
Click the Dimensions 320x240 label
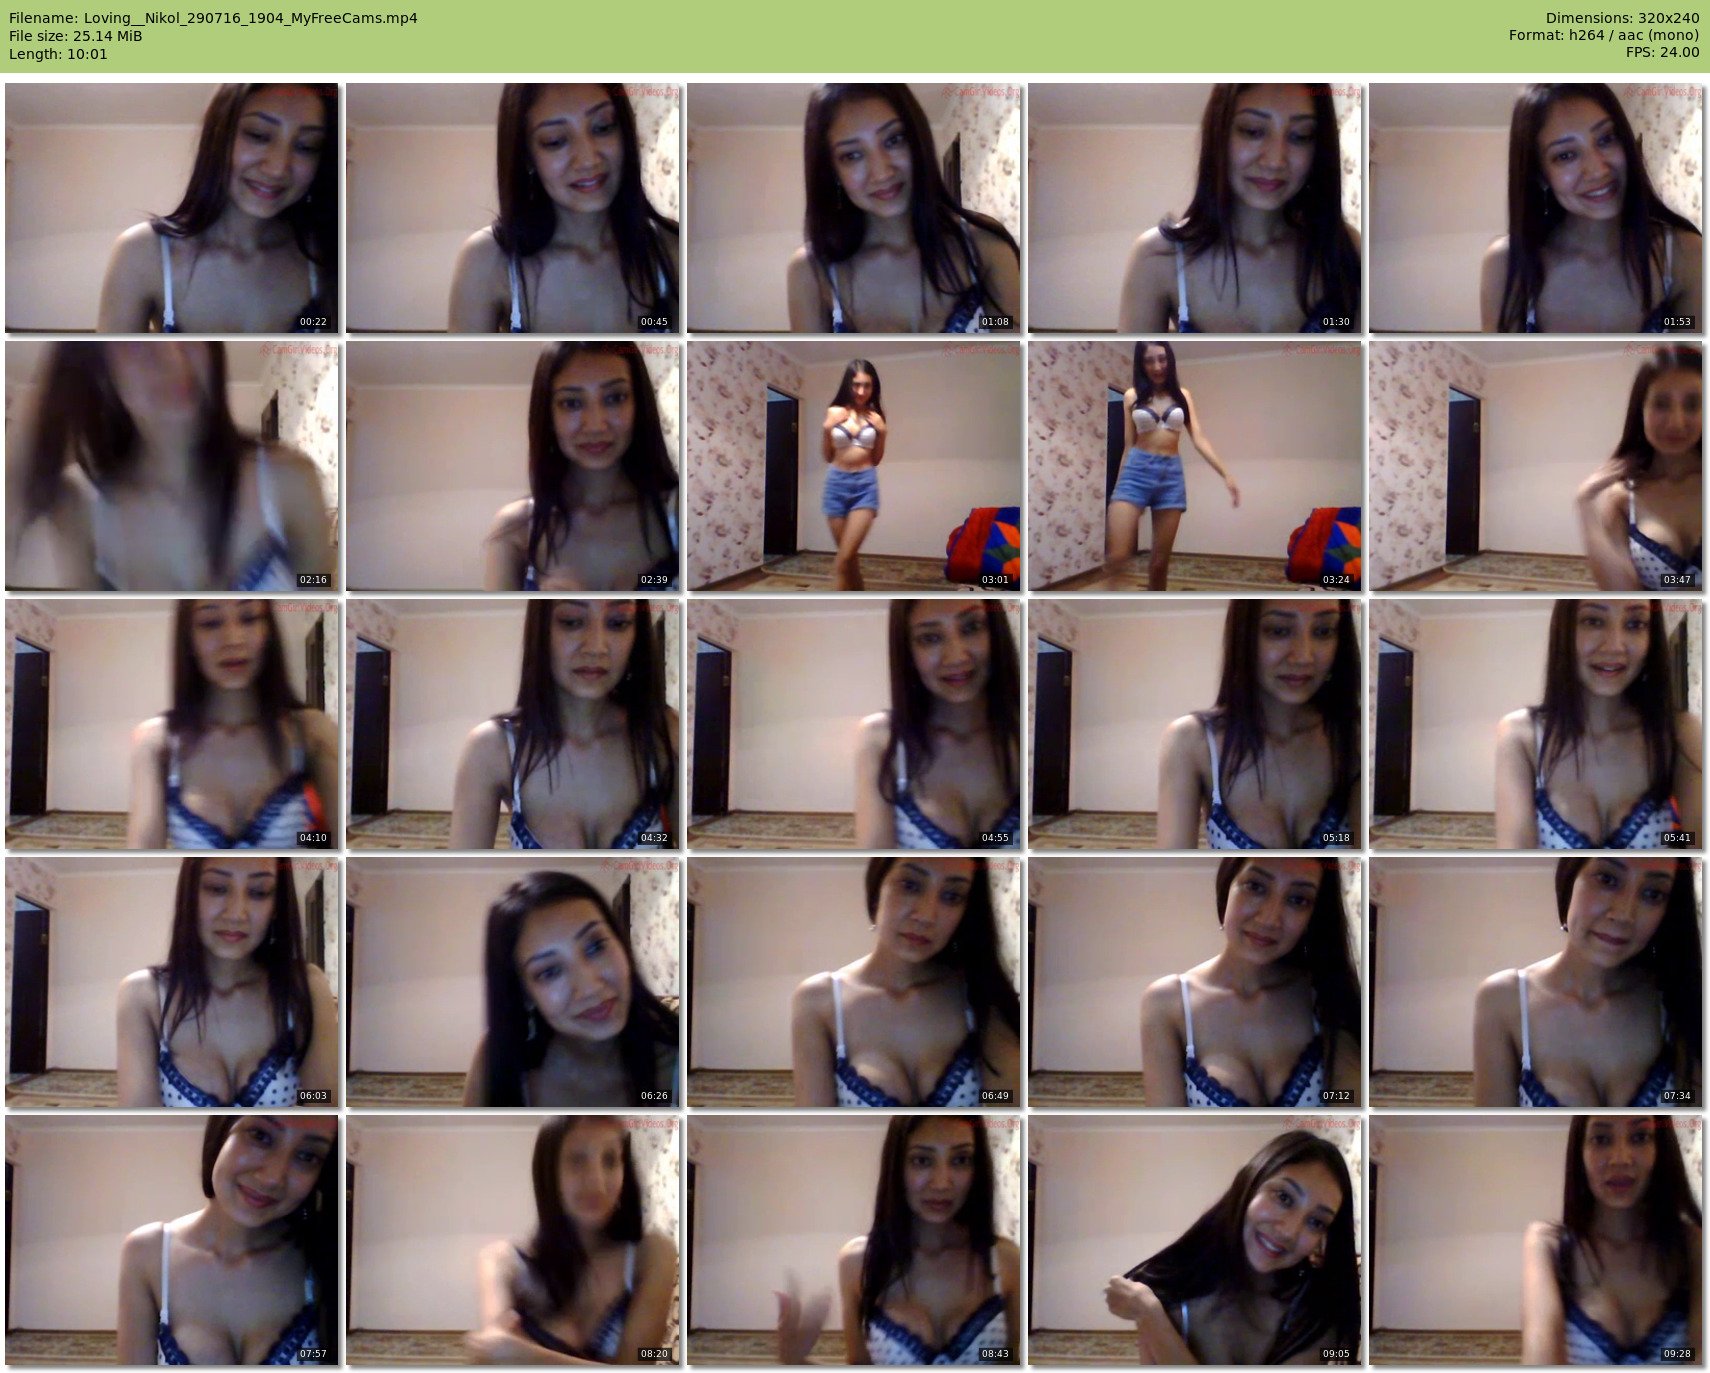point(1622,18)
